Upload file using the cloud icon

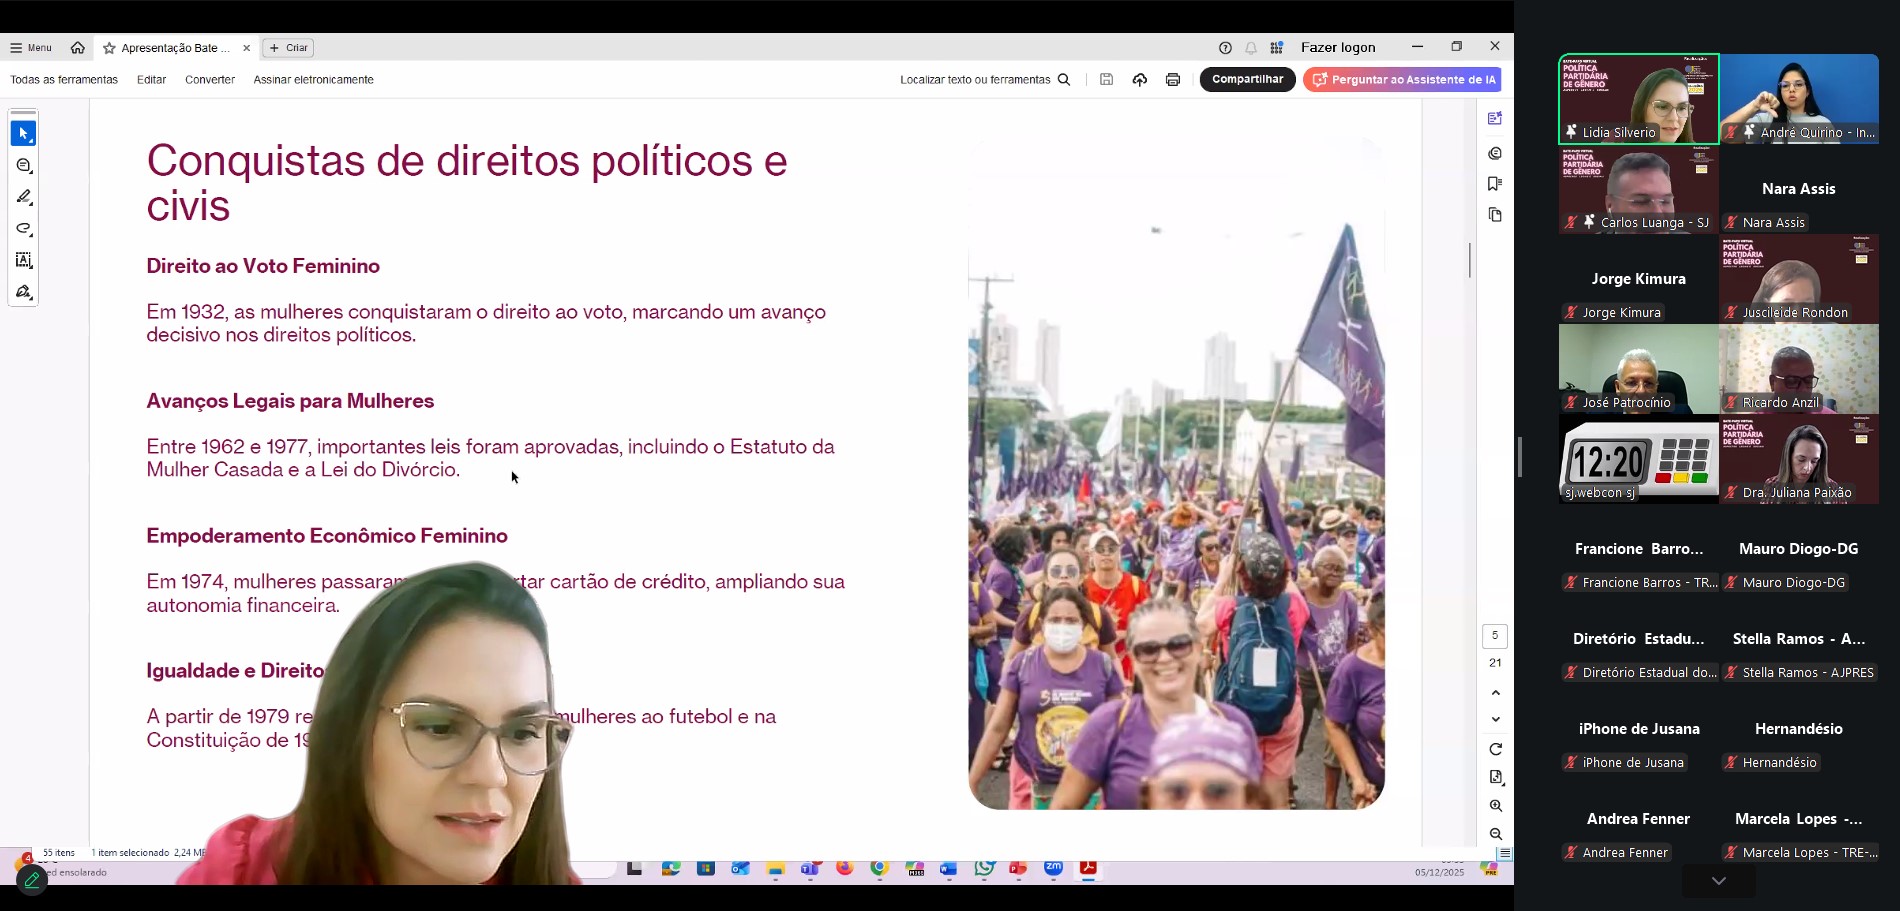(x=1140, y=80)
